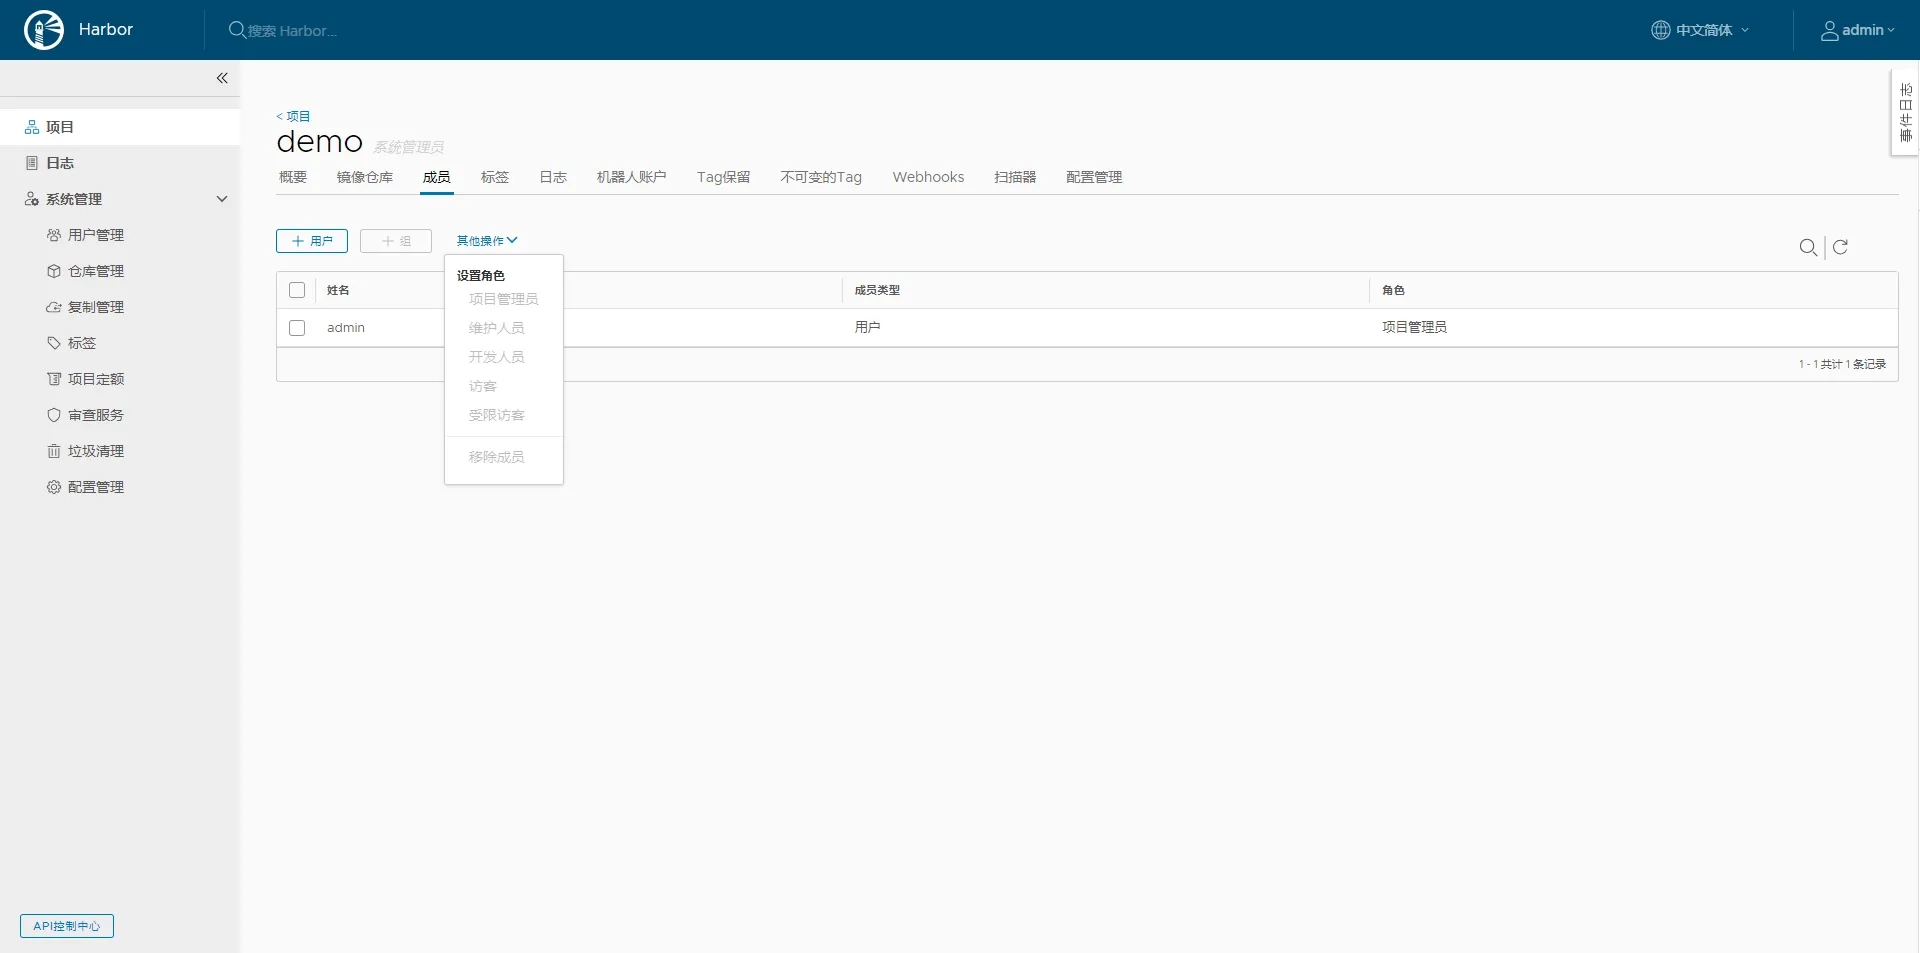The image size is (1920, 953).
Task: Check the select-all members checkbox
Action: pos(297,290)
